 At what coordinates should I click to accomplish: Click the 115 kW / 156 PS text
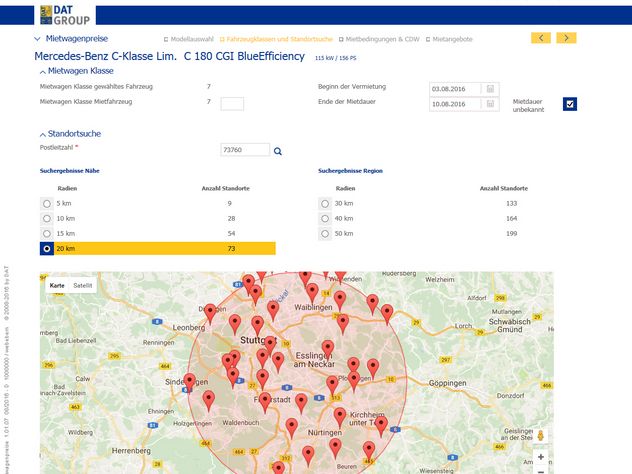pos(335,58)
